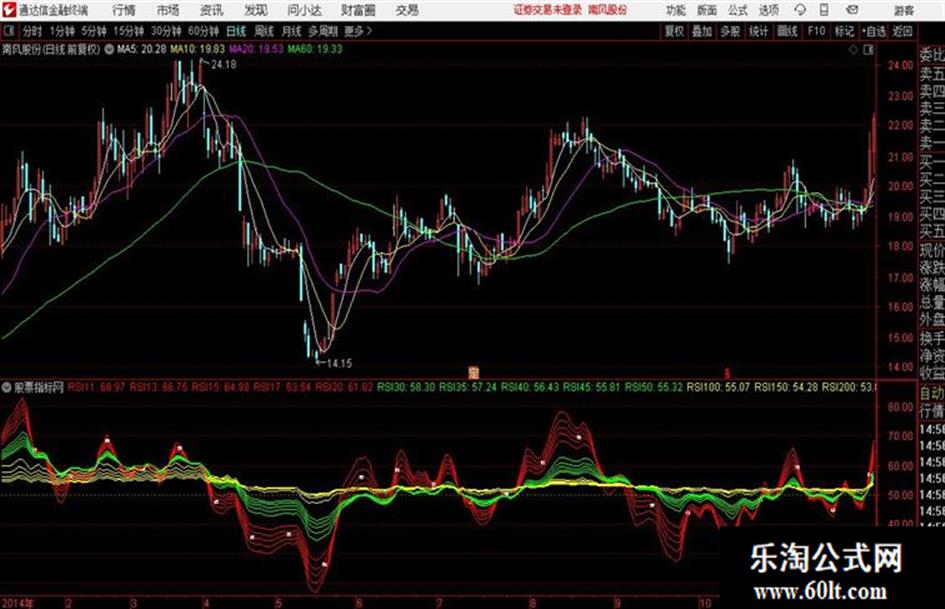Click the RSI100: 55.07 indicator value

(x=718, y=387)
